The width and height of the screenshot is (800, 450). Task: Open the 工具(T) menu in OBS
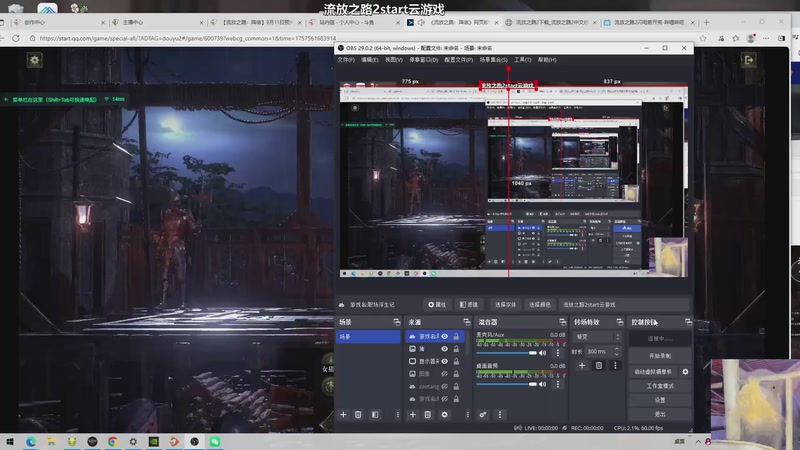click(x=522, y=60)
